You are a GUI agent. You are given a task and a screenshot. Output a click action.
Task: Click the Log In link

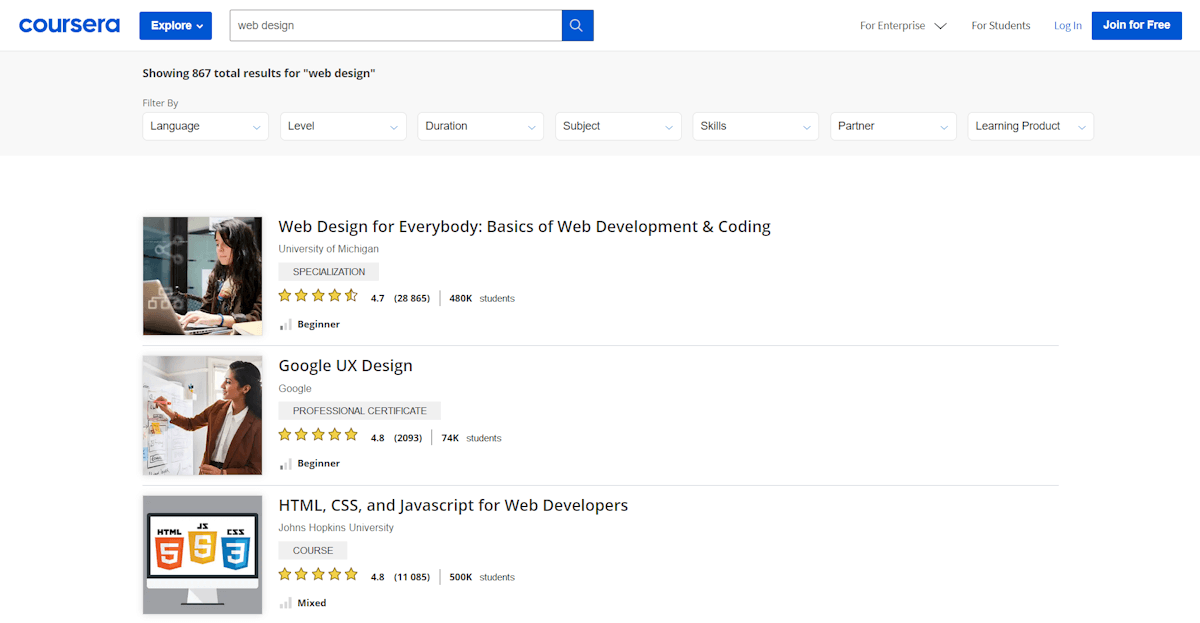(x=1068, y=26)
